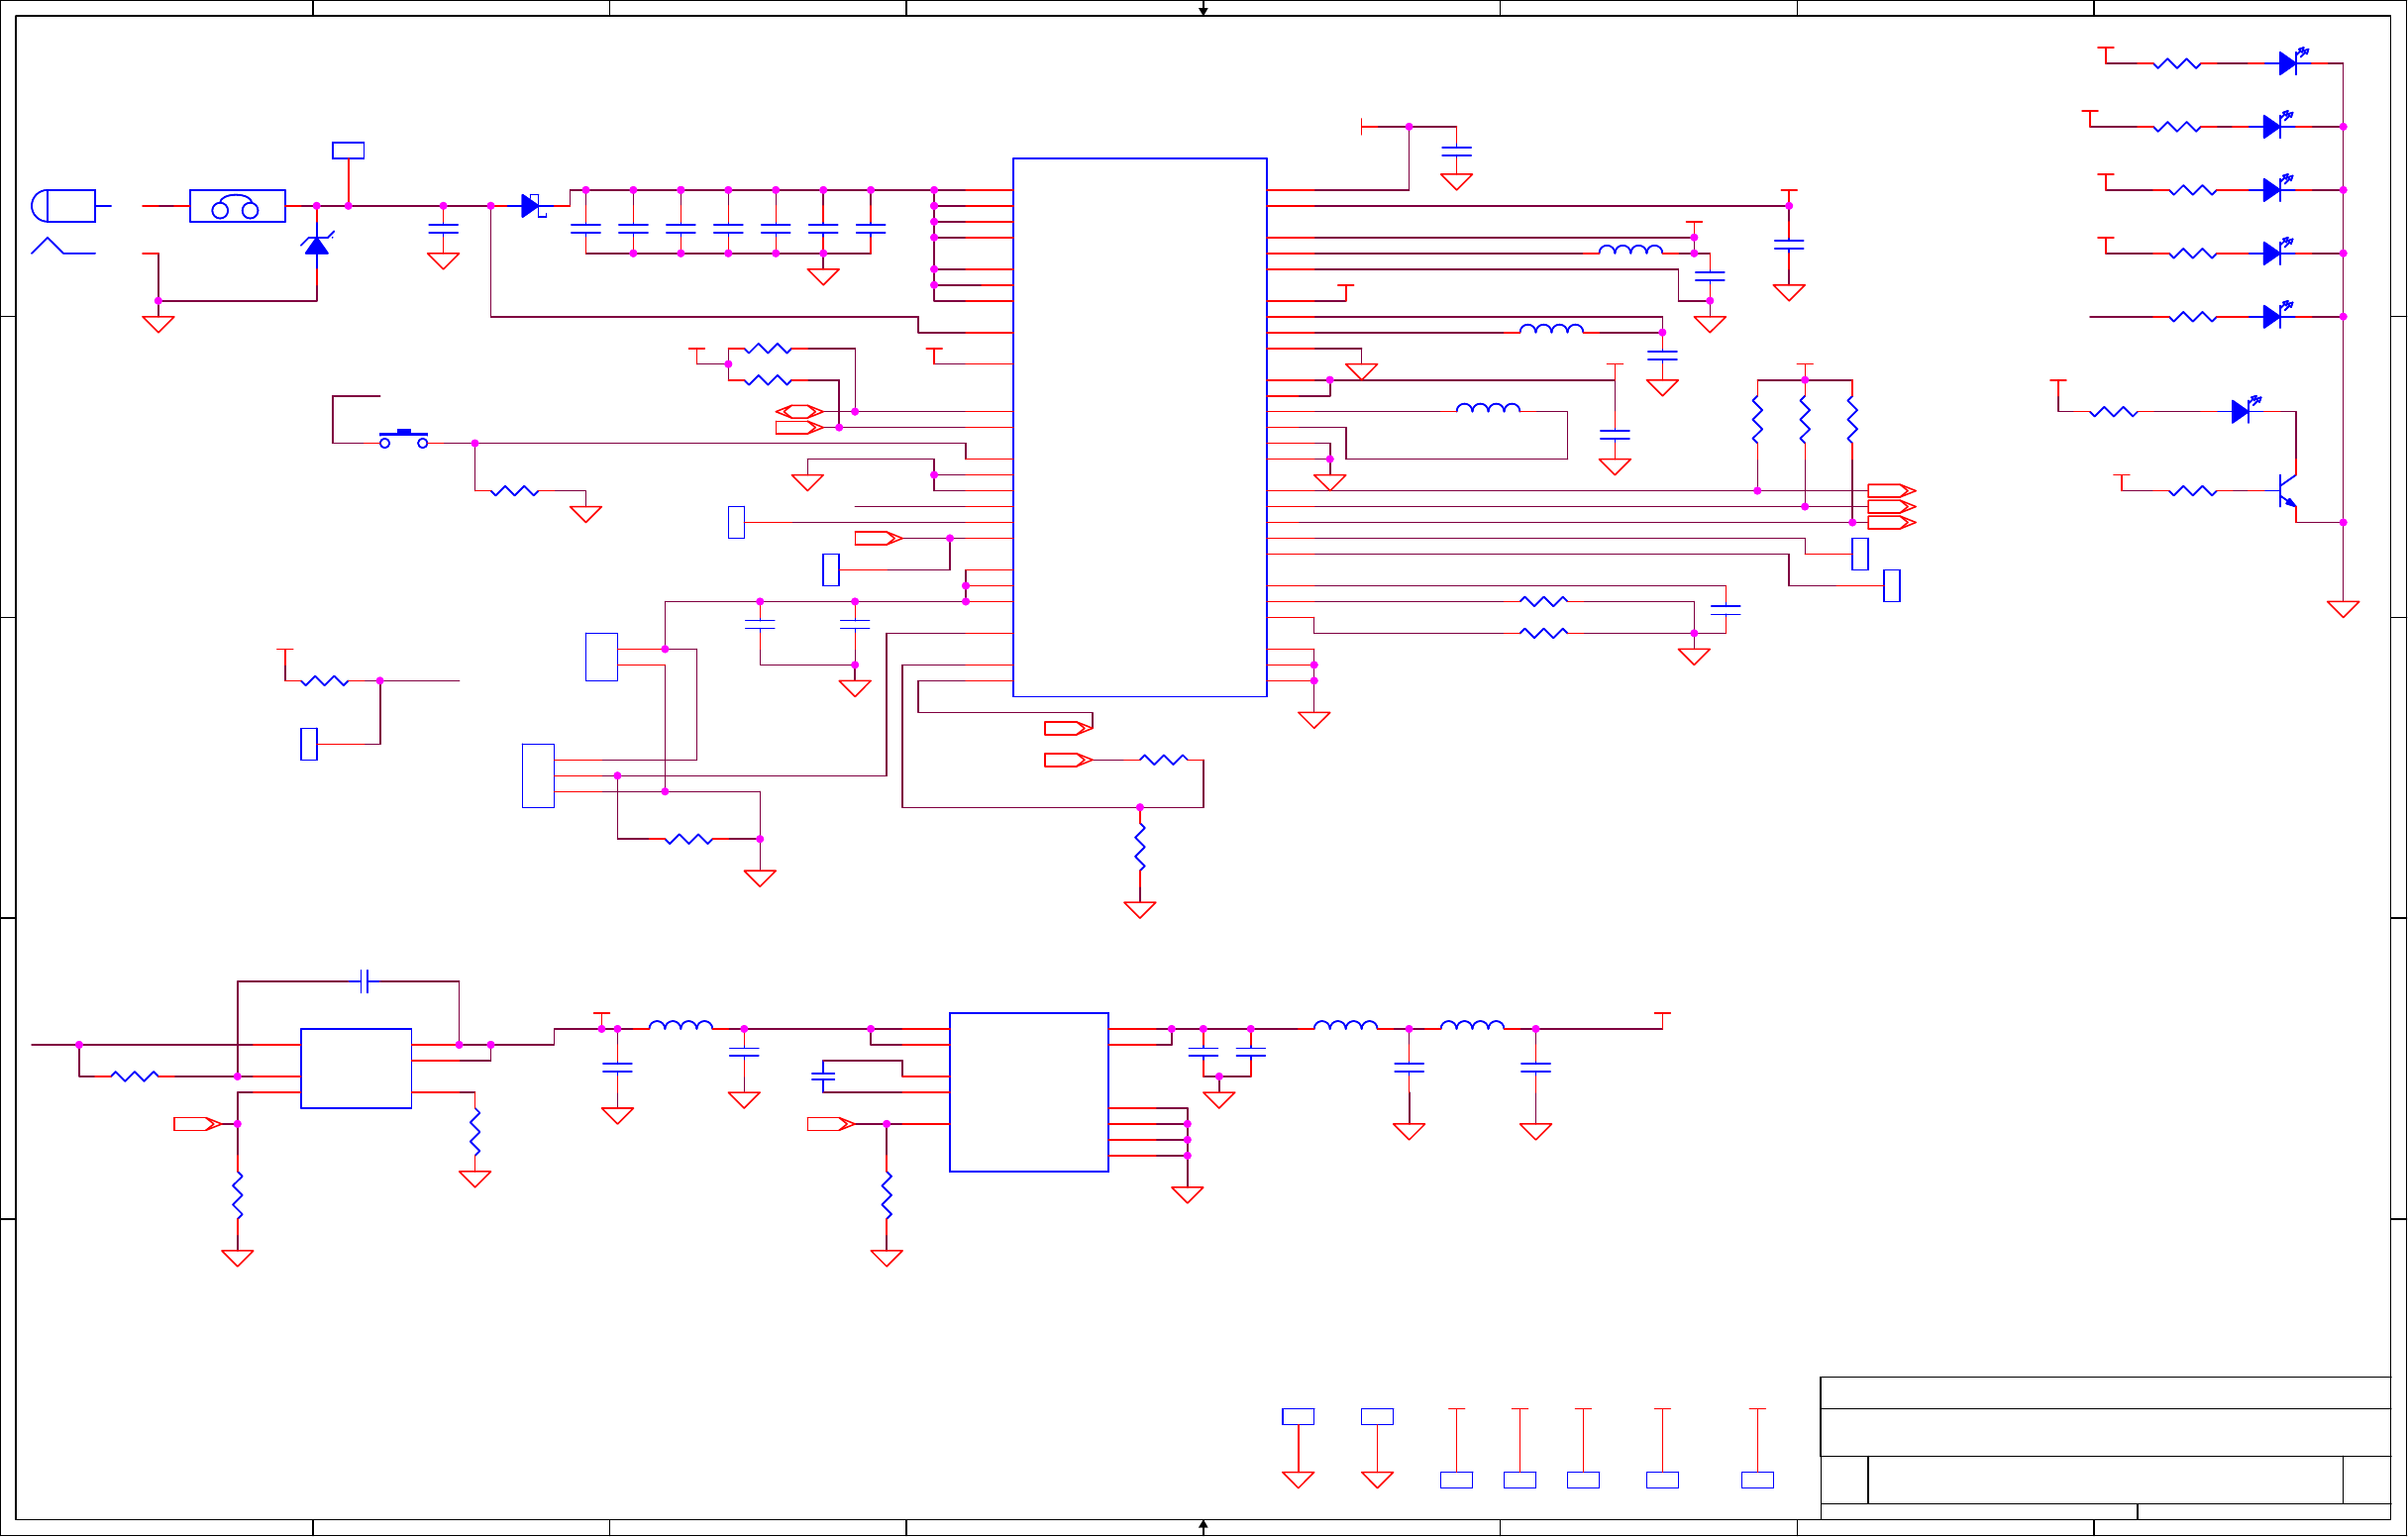
Task: Click the TVS diode beside the fuse
Action: 318,245
